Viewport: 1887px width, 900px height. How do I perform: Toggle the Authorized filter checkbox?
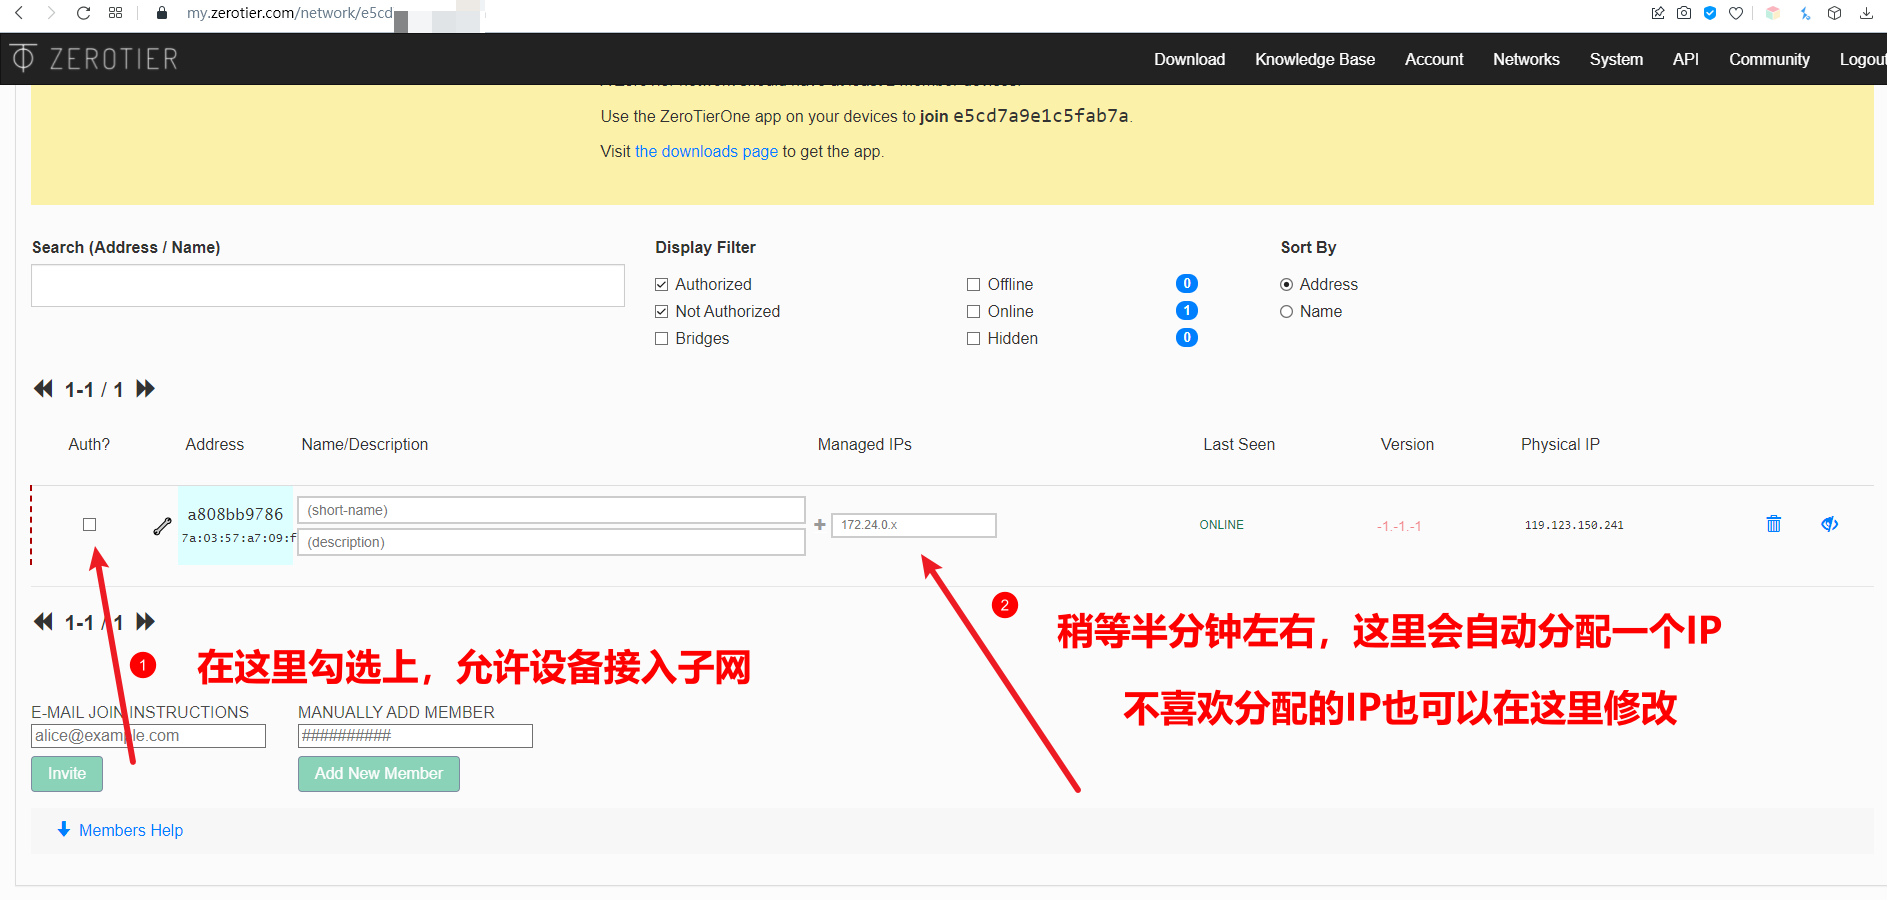pos(661,285)
